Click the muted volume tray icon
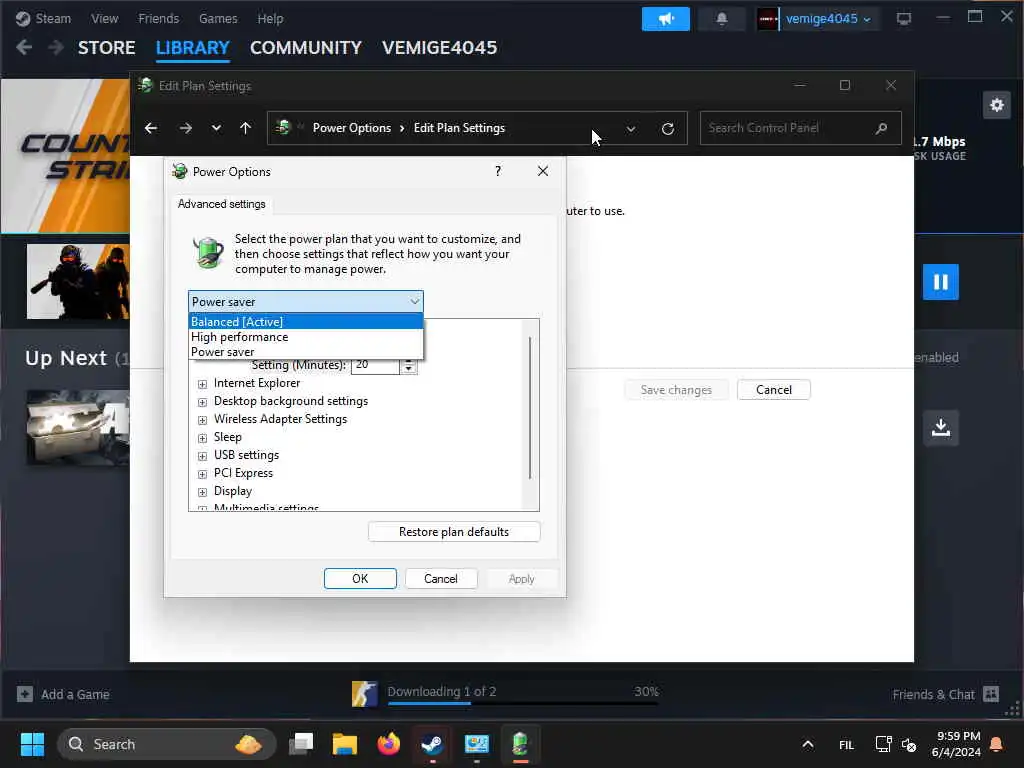 pyautogui.click(x=908, y=744)
